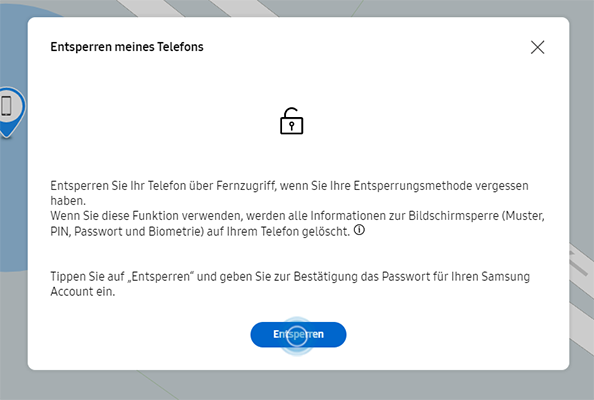This screenshot has width=594, height=400.
Task: Click the word "haben." in the description
Action: coord(68,201)
